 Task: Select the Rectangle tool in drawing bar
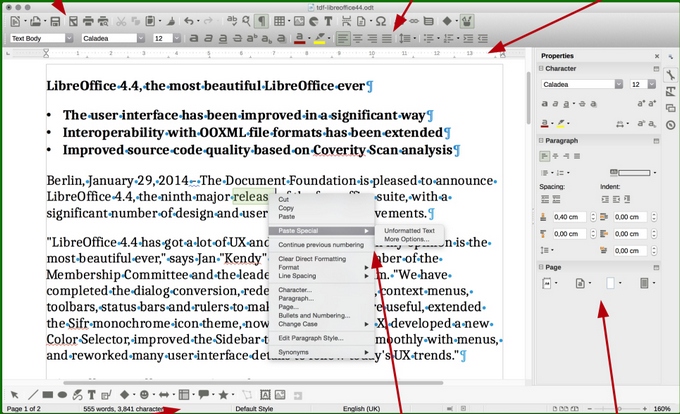[48, 395]
